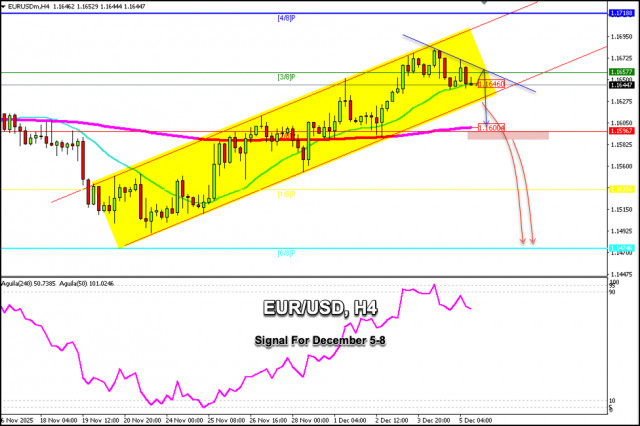Click the 10 level on the indicator scale
Image resolution: width=640 pixels, height=426 pixels.
point(612,401)
